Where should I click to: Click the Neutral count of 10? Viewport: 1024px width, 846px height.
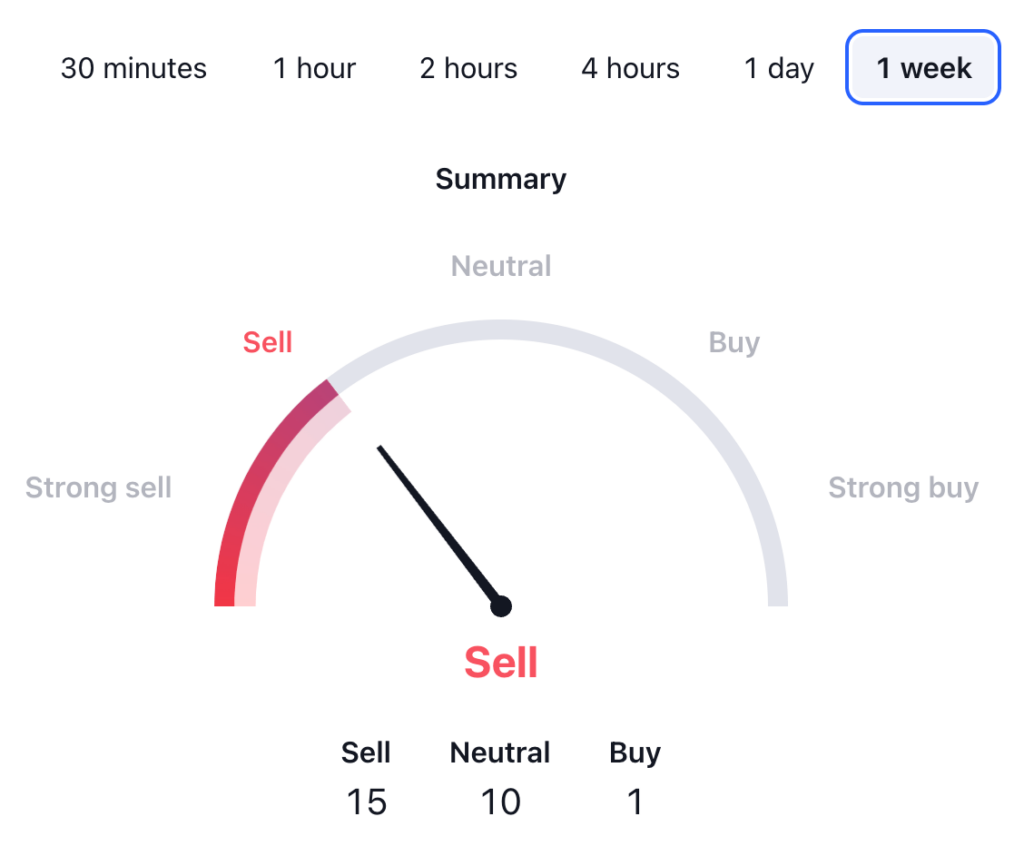[500, 801]
